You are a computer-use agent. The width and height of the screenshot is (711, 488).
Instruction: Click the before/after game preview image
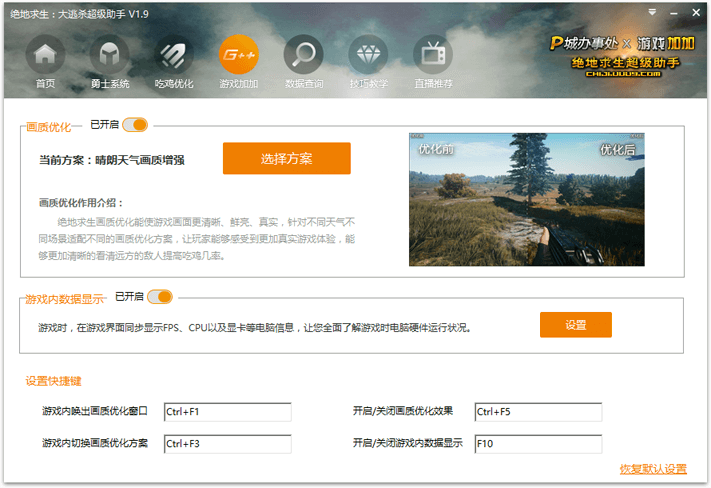[526, 200]
